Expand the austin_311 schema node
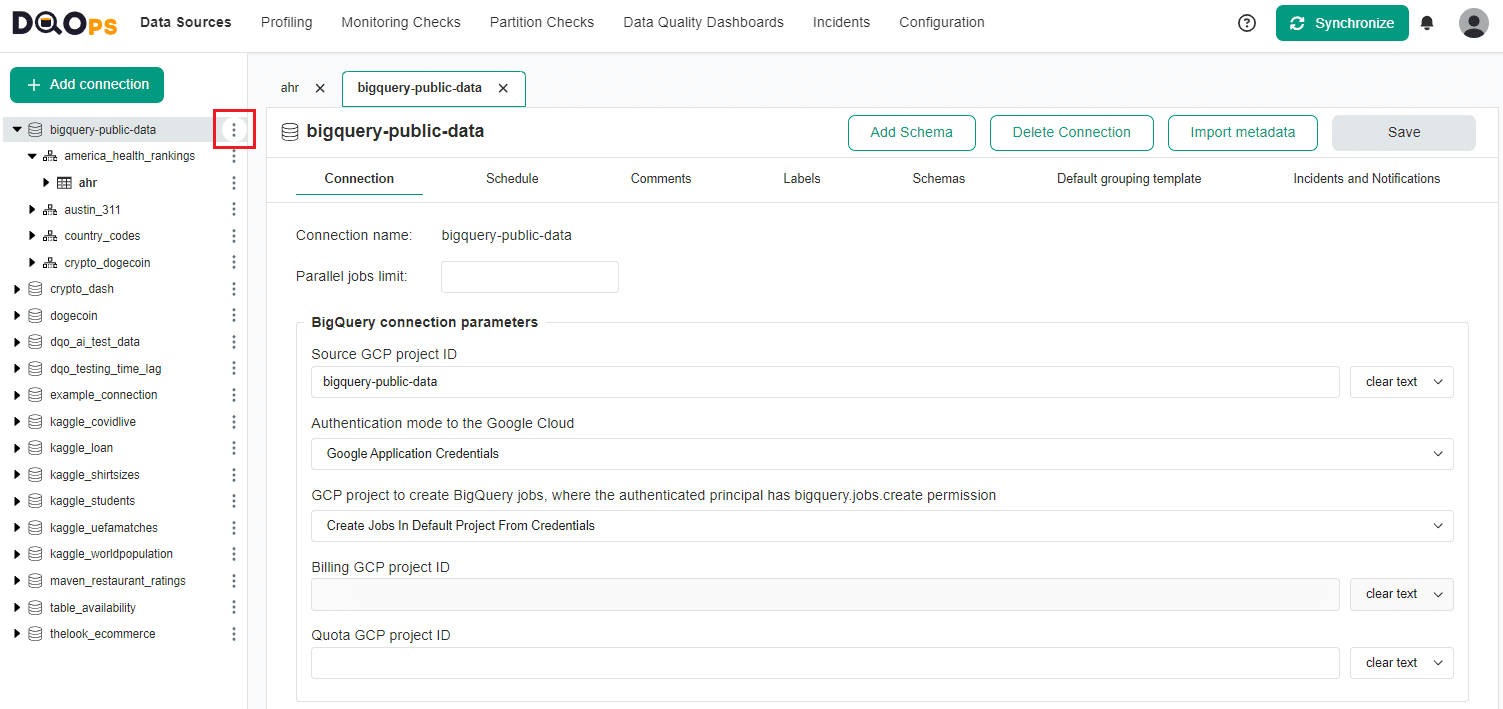 click(32, 210)
